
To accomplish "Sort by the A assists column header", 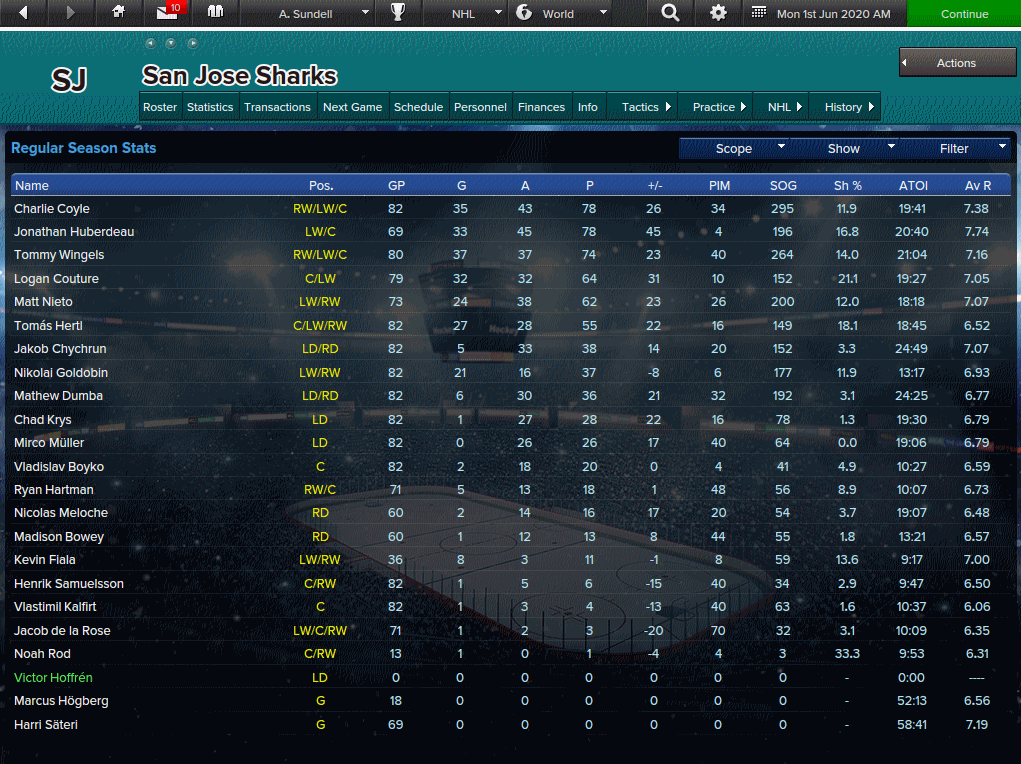I will point(525,186).
